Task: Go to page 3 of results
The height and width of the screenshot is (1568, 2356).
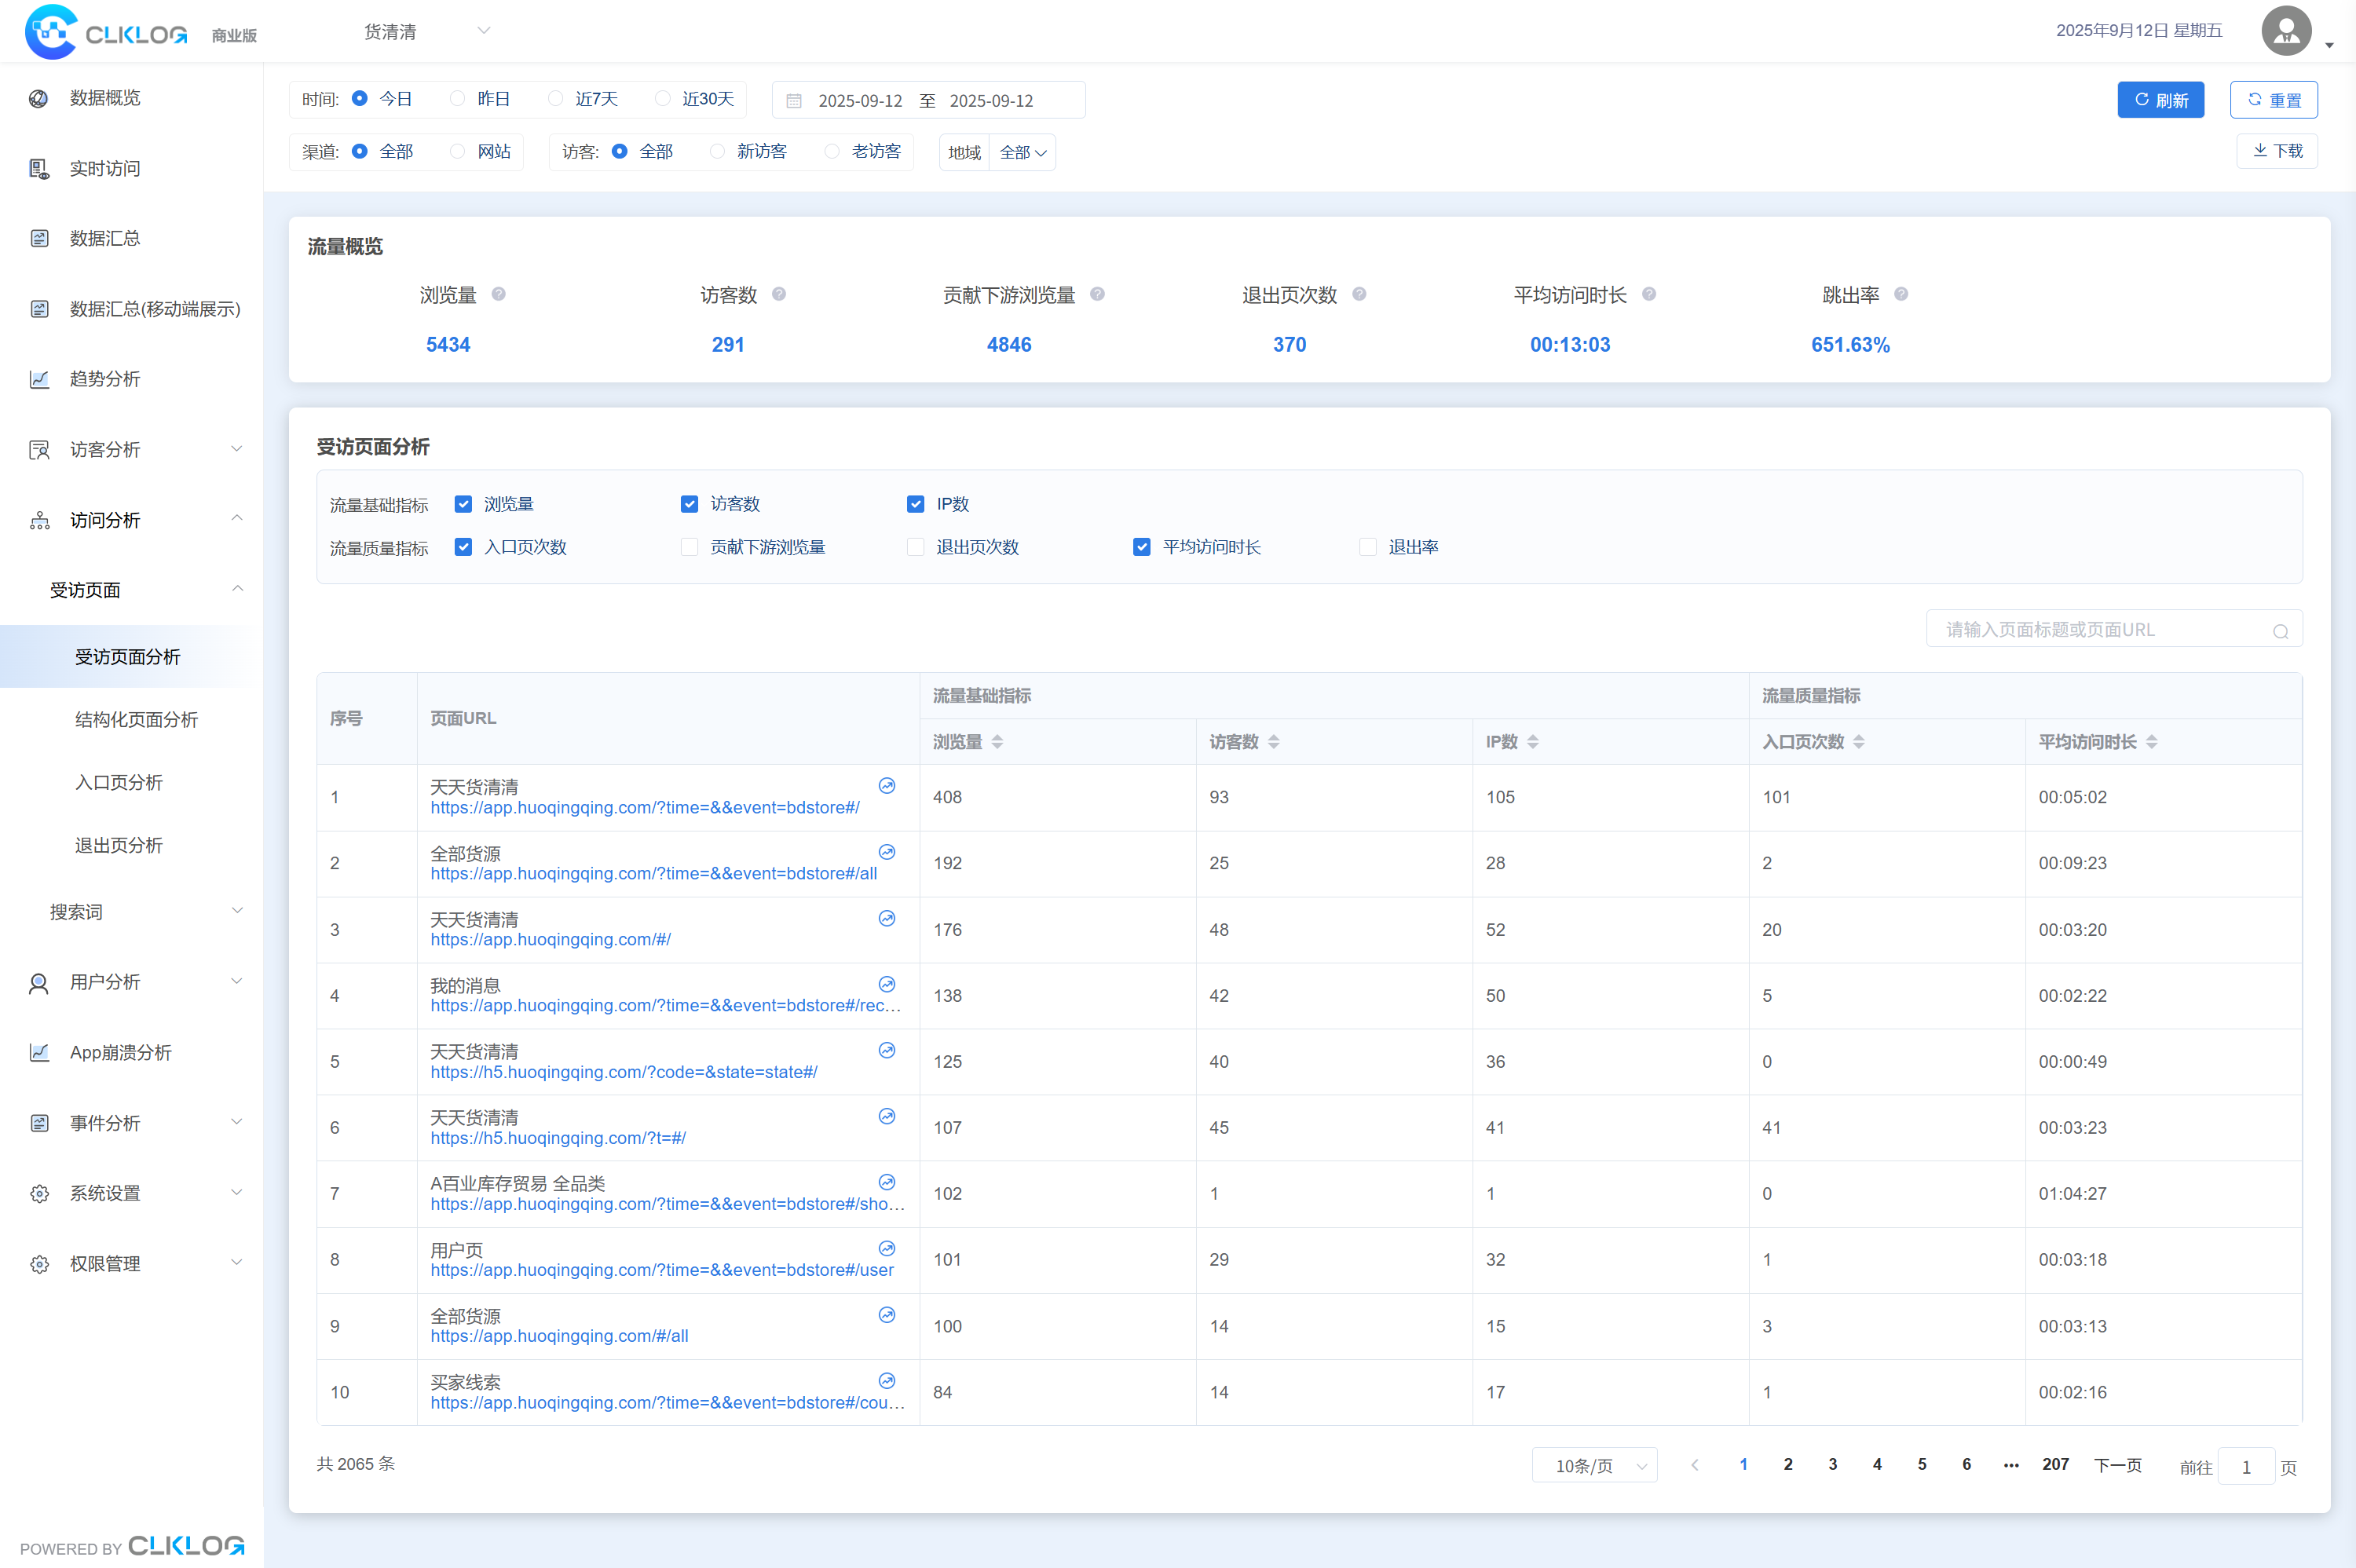Action: [1832, 1465]
